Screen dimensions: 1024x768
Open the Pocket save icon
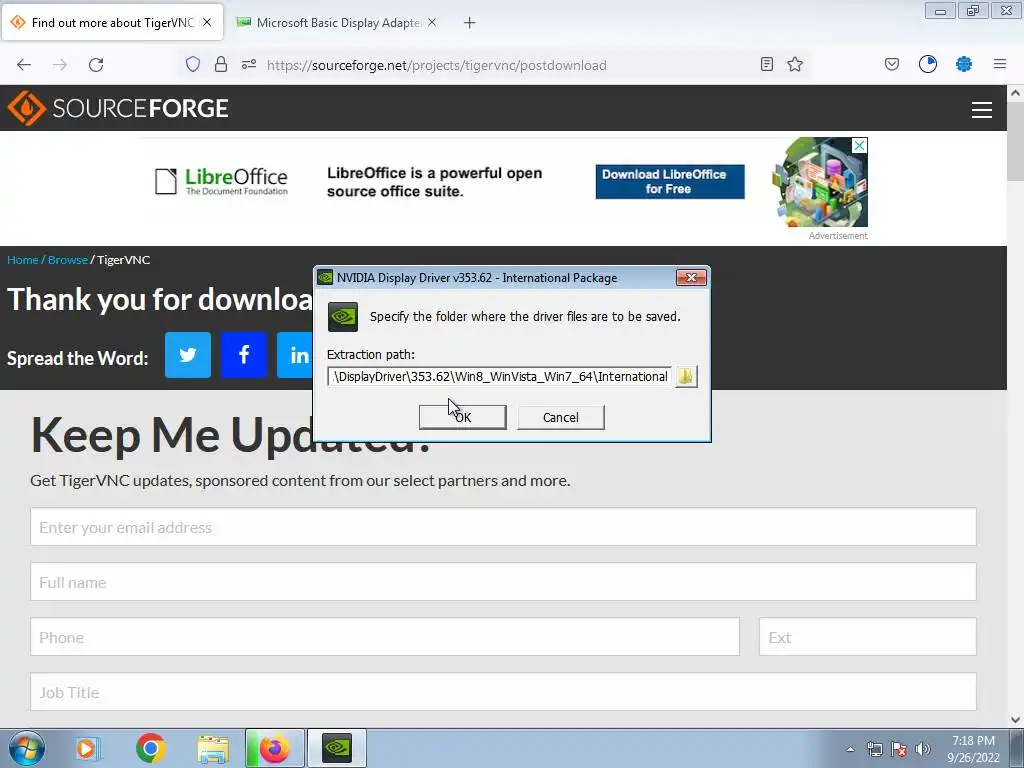point(891,64)
